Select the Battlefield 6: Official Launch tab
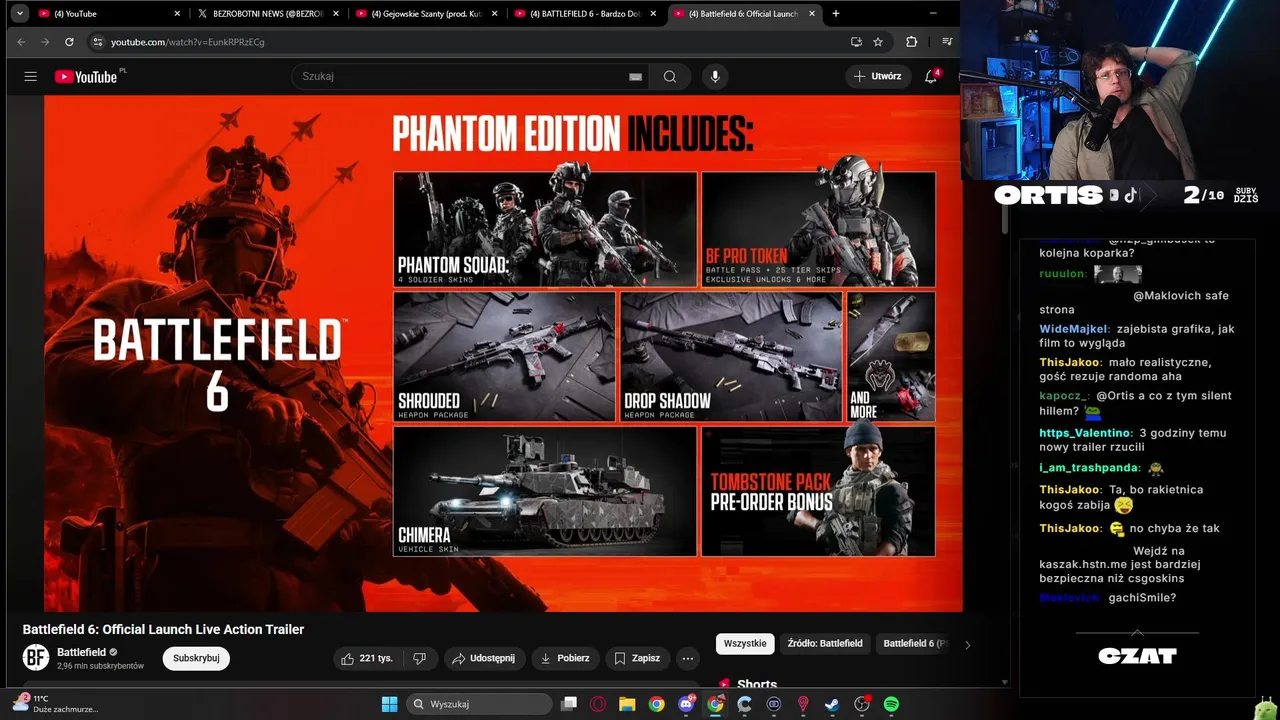Image resolution: width=1280 pixels, height=720 pixels. click(x=745, y=14)
